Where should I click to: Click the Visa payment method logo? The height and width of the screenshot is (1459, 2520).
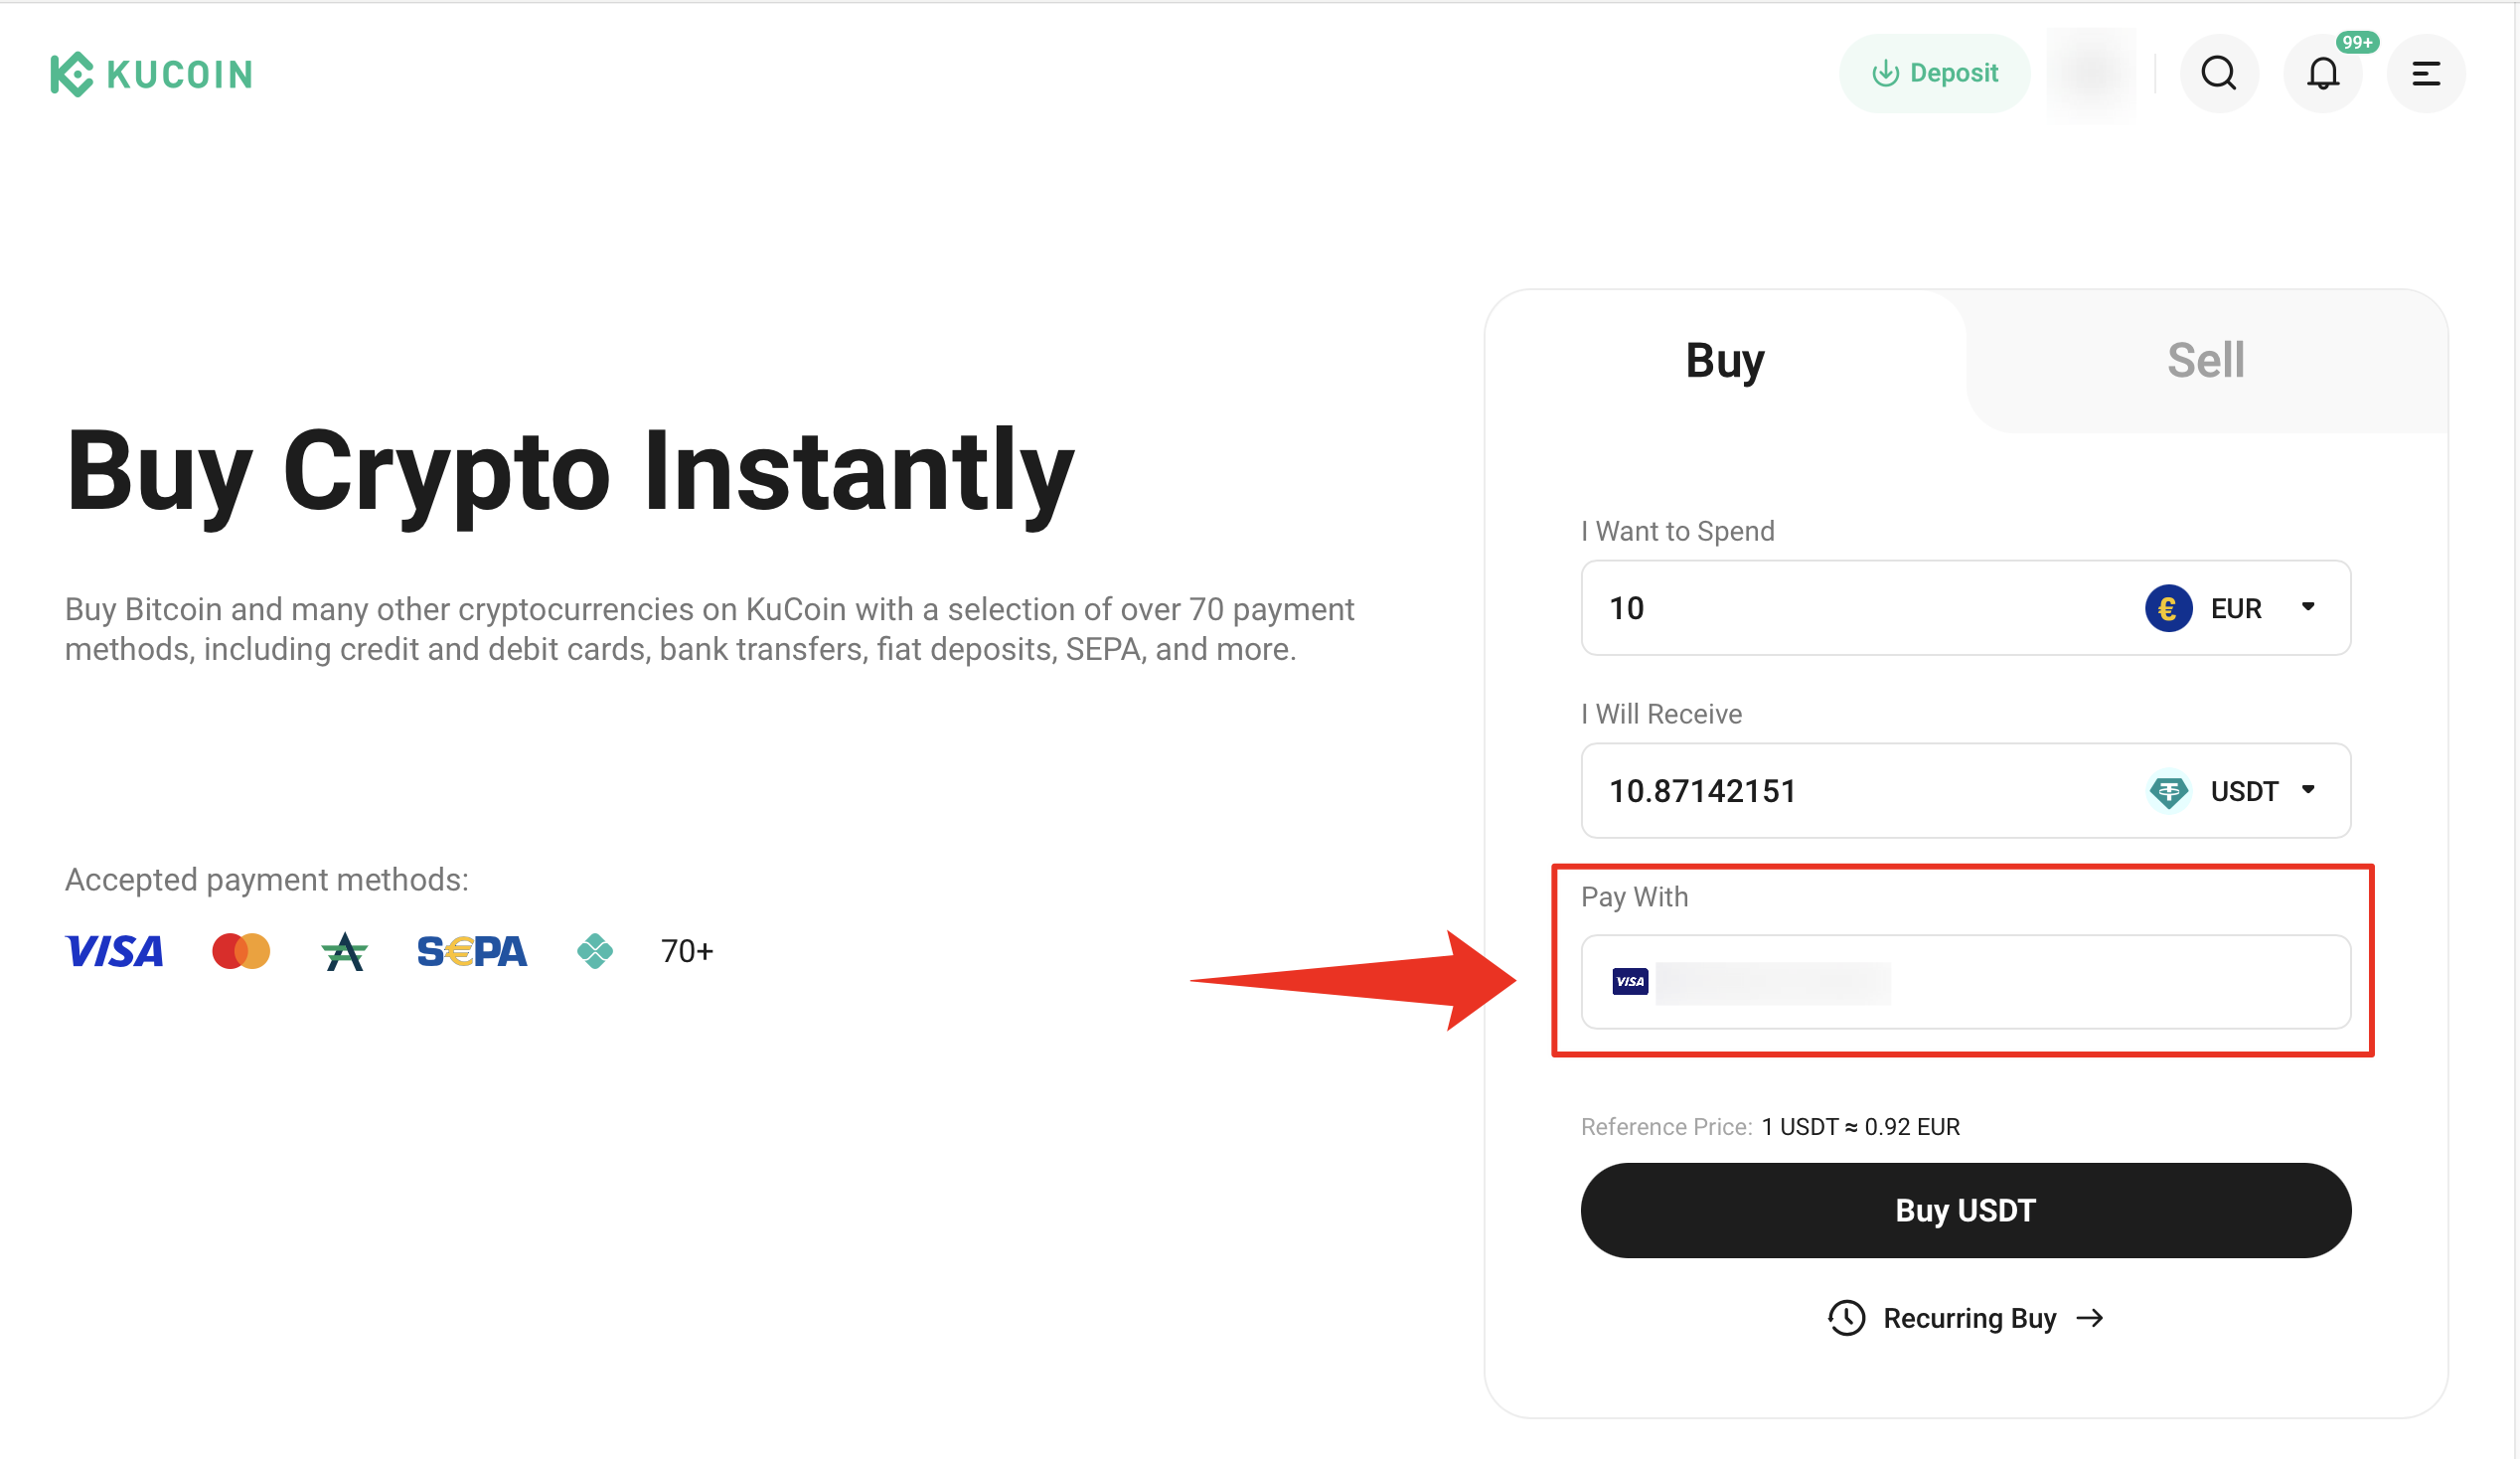tap(114, 951)
